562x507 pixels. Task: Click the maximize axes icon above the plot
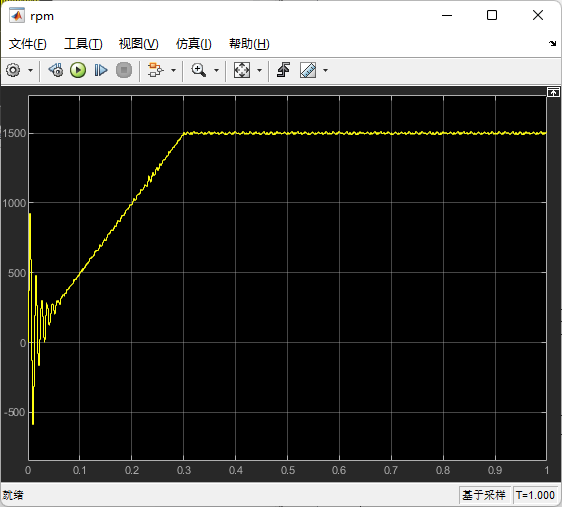553,92
